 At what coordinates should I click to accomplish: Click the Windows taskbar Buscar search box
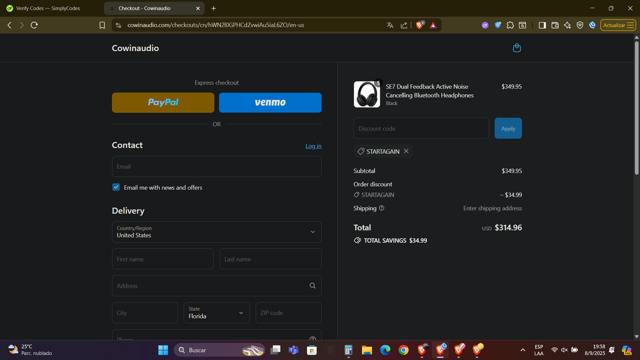[219, 350]
